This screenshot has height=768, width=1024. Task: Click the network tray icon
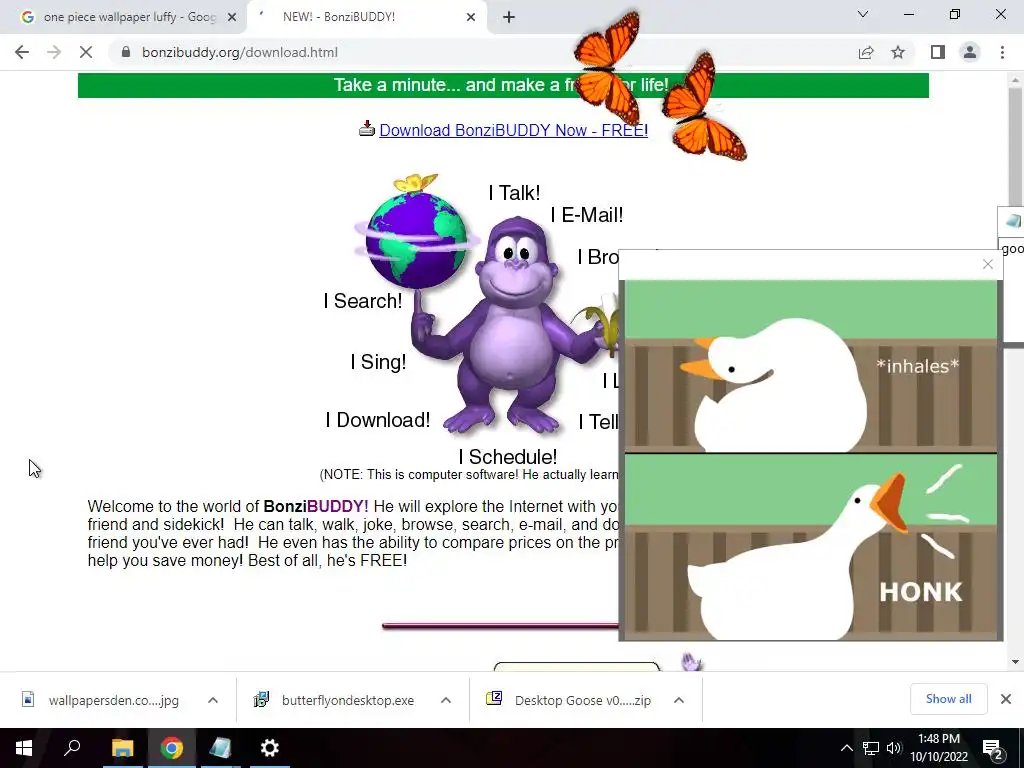click(x=871, y=748)
